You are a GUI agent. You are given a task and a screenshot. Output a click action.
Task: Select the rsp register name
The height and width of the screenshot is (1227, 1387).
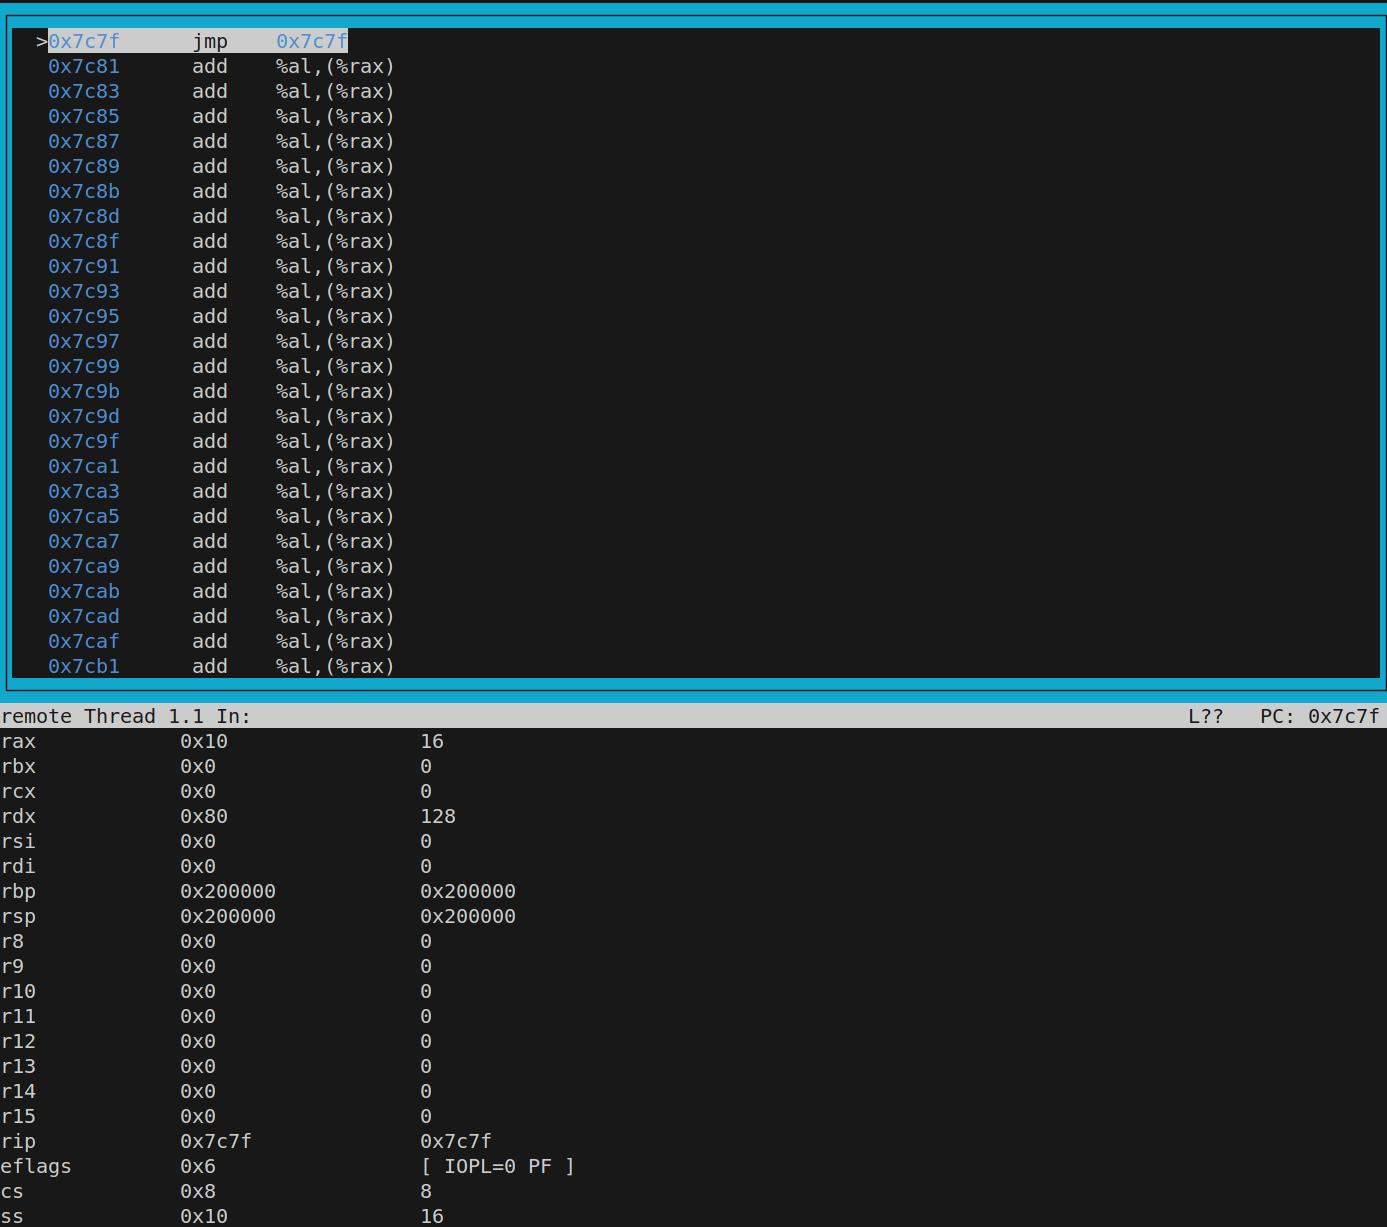coord(18,916)
